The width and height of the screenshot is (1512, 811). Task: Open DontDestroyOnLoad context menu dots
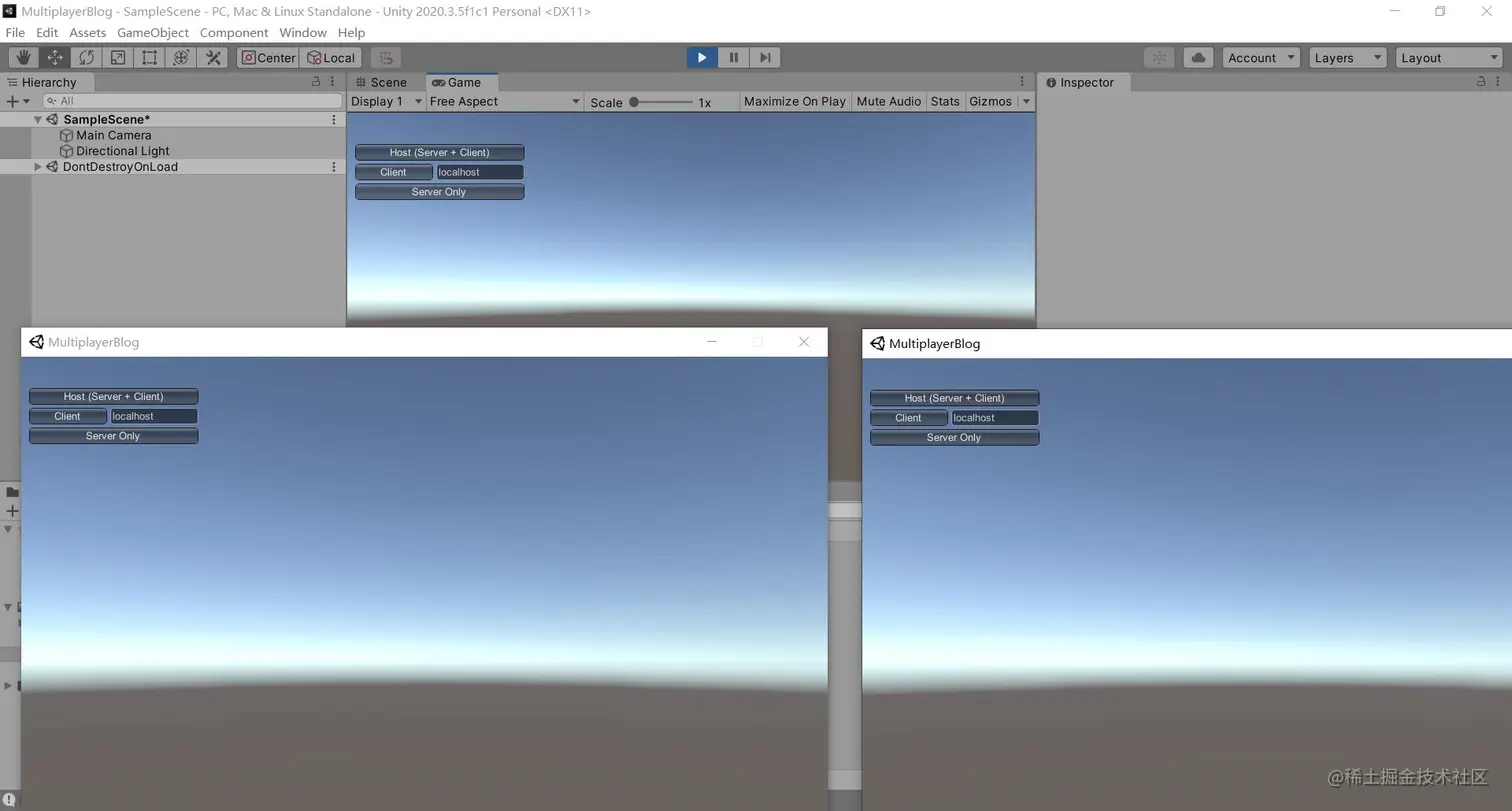coord(334,167)
